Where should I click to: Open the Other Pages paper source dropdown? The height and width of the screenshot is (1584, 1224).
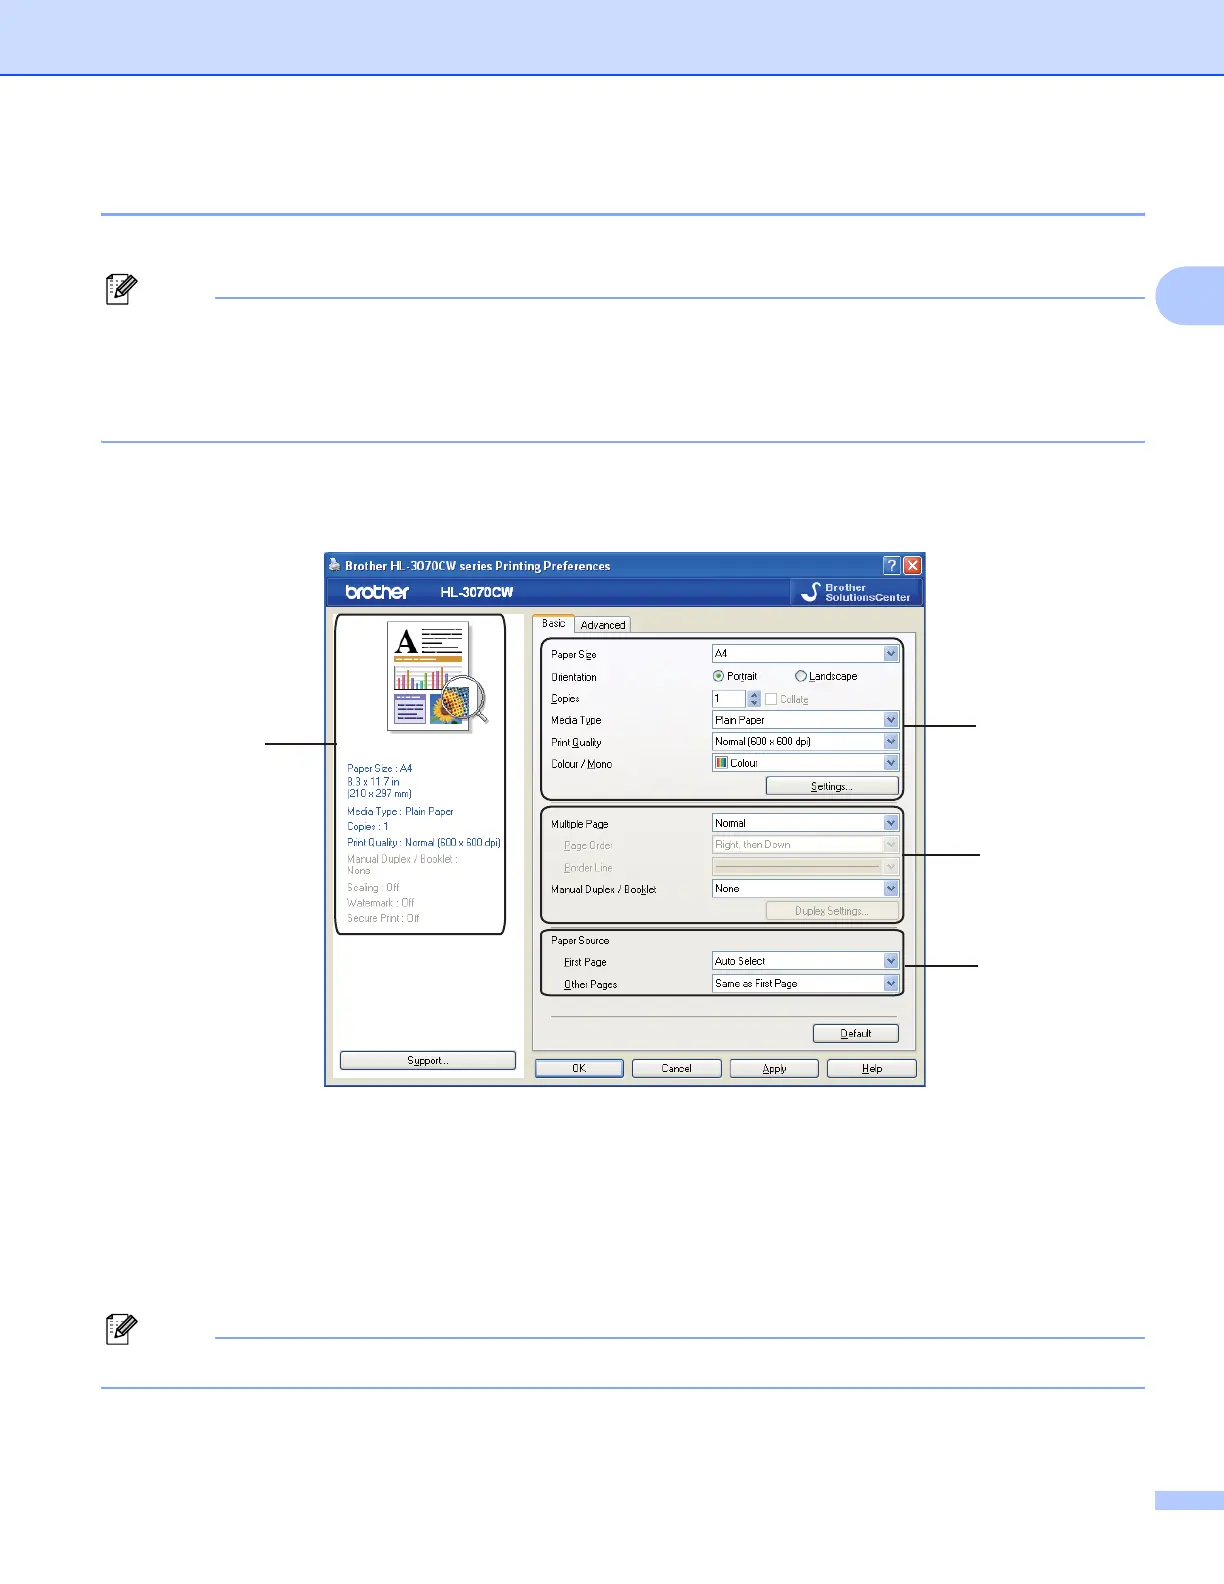pyautogui.click(x=805, y=983)
